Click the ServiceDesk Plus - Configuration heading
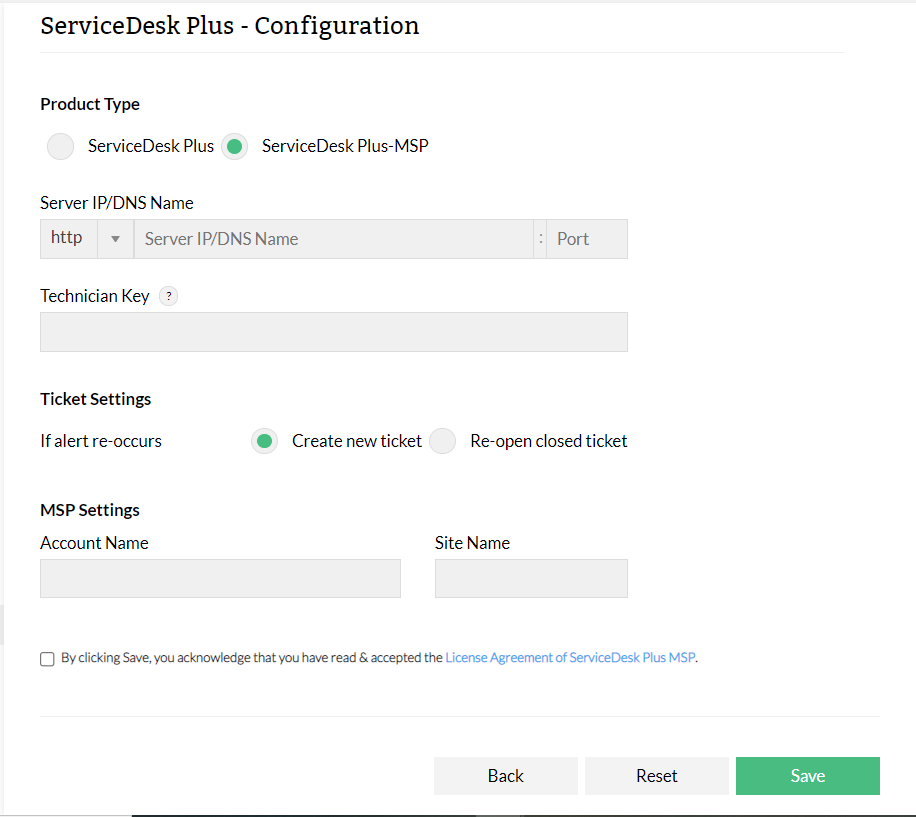 (230, 26)
